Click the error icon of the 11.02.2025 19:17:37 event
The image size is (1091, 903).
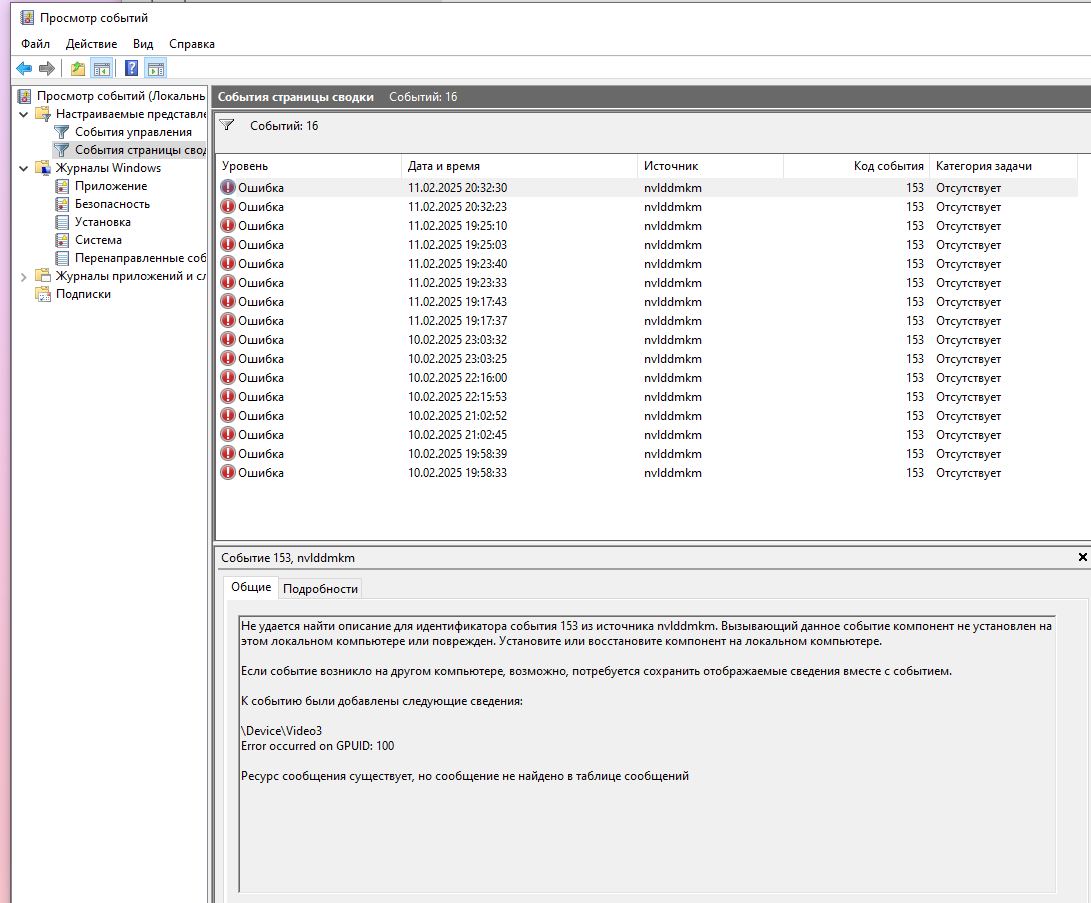pos(228,321)
